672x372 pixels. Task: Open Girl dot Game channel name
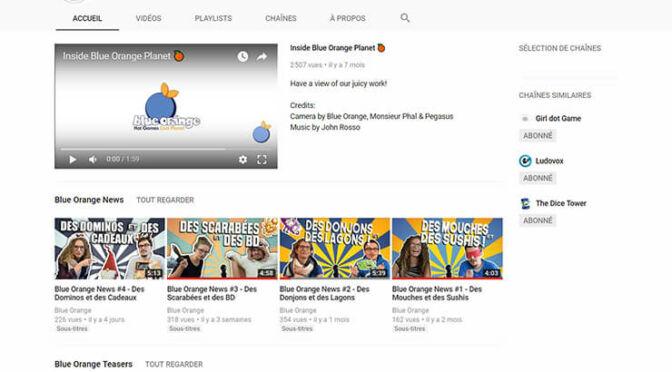pyautogui.click(x=558, y=119)
